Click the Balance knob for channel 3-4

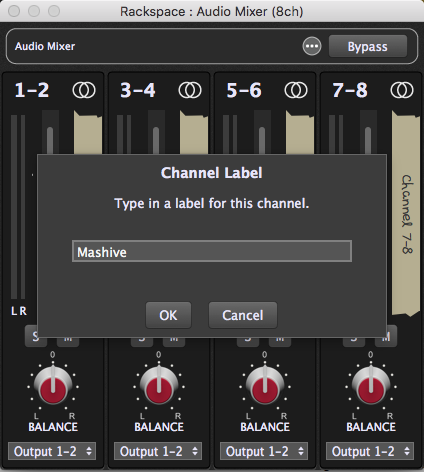coord(159,386)
